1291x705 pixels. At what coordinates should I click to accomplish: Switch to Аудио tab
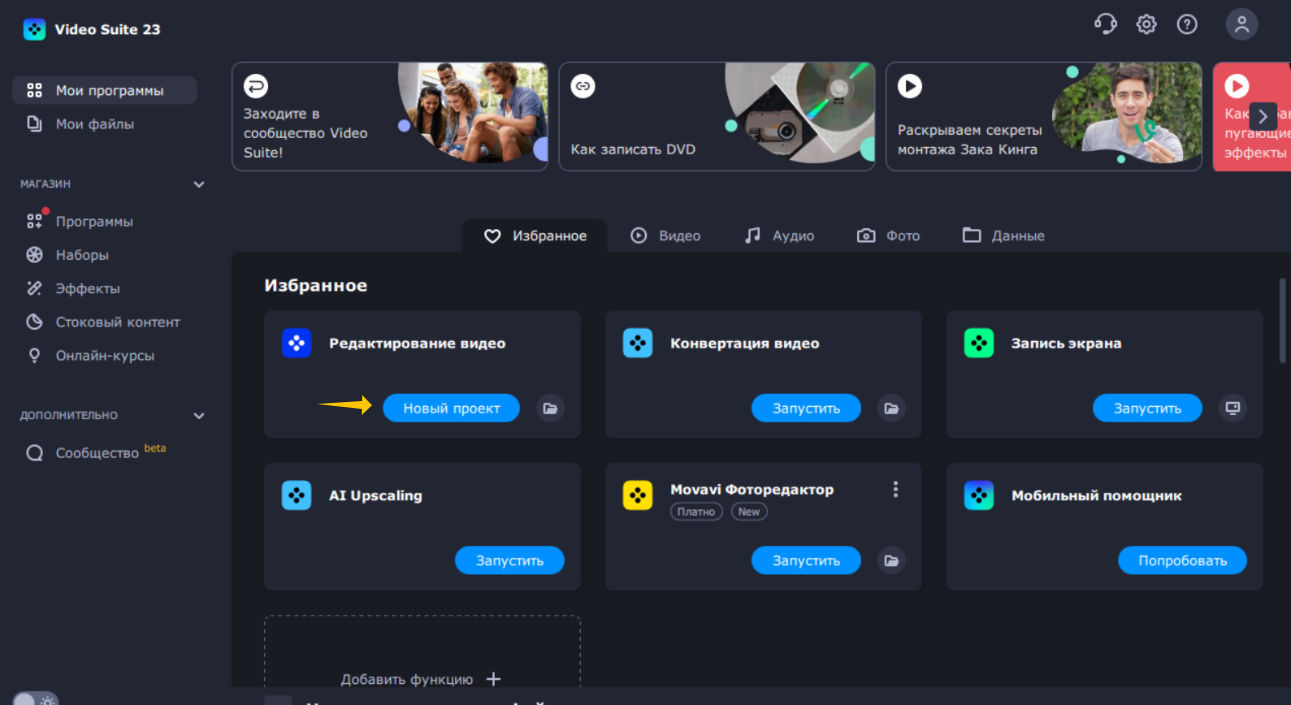tap(779, 236)
